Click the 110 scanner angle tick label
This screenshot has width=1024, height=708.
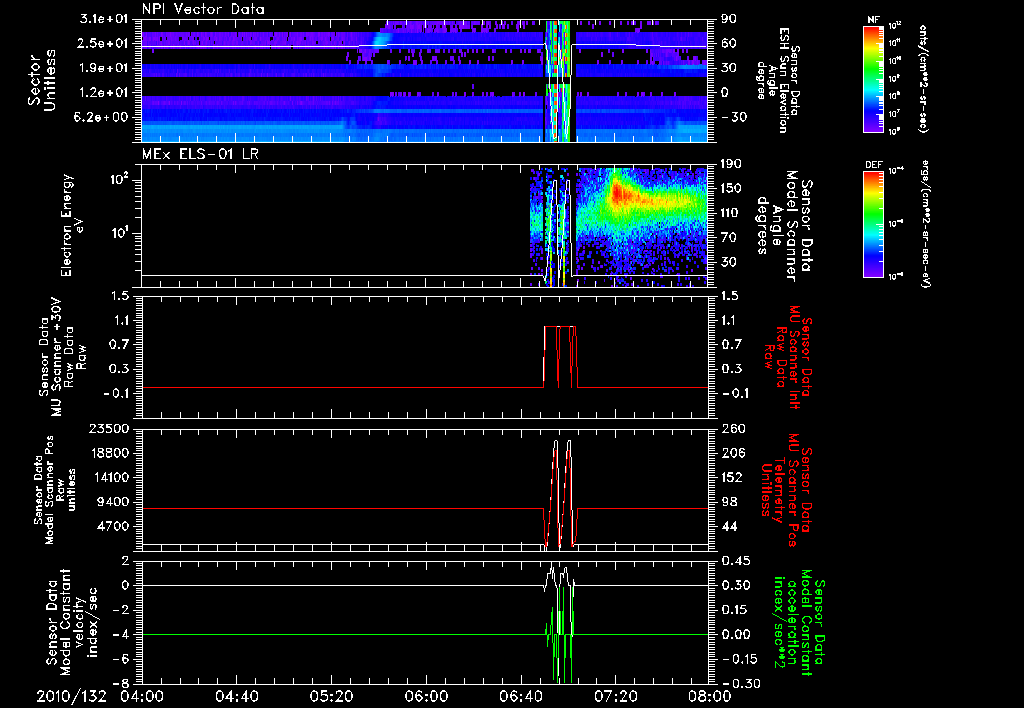tap(731, 213)
